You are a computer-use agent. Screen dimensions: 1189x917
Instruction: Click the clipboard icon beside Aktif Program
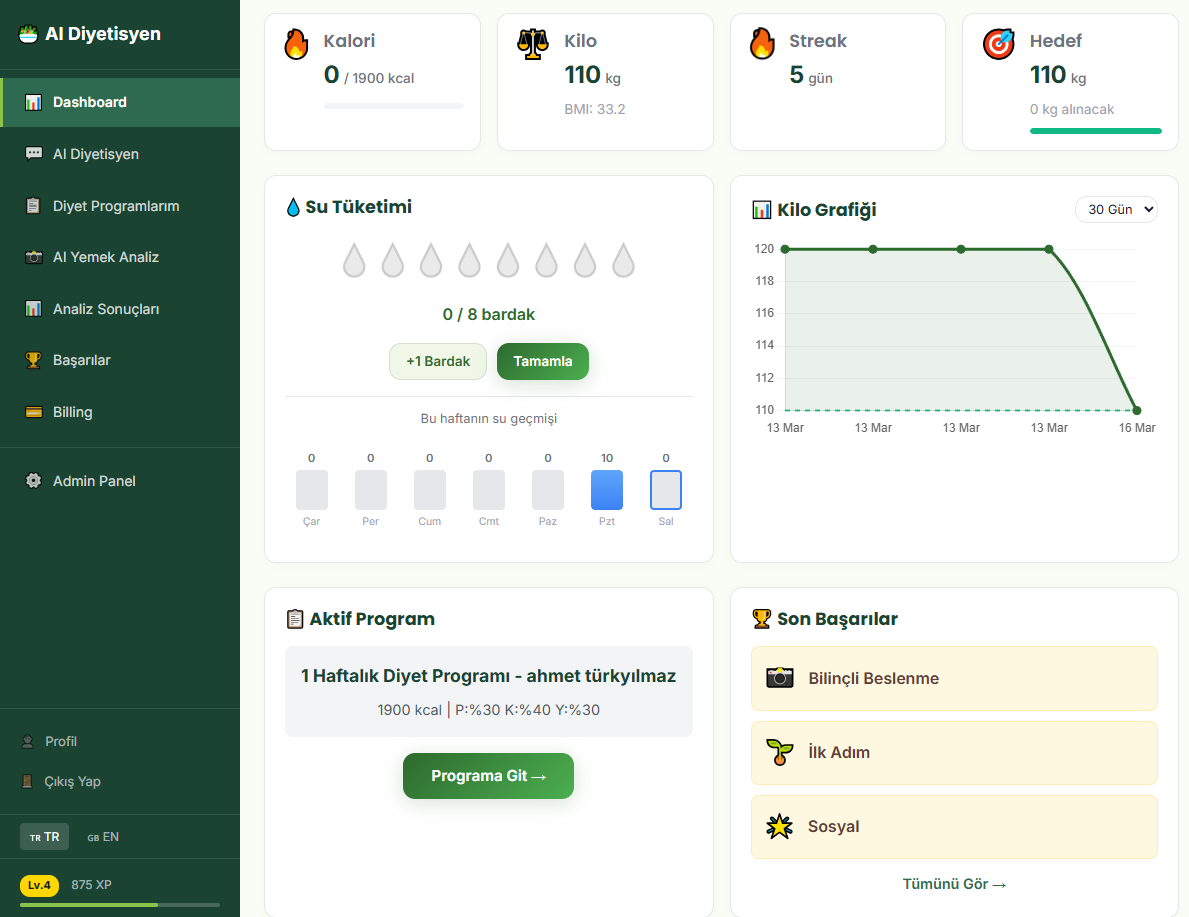point(295,619)
